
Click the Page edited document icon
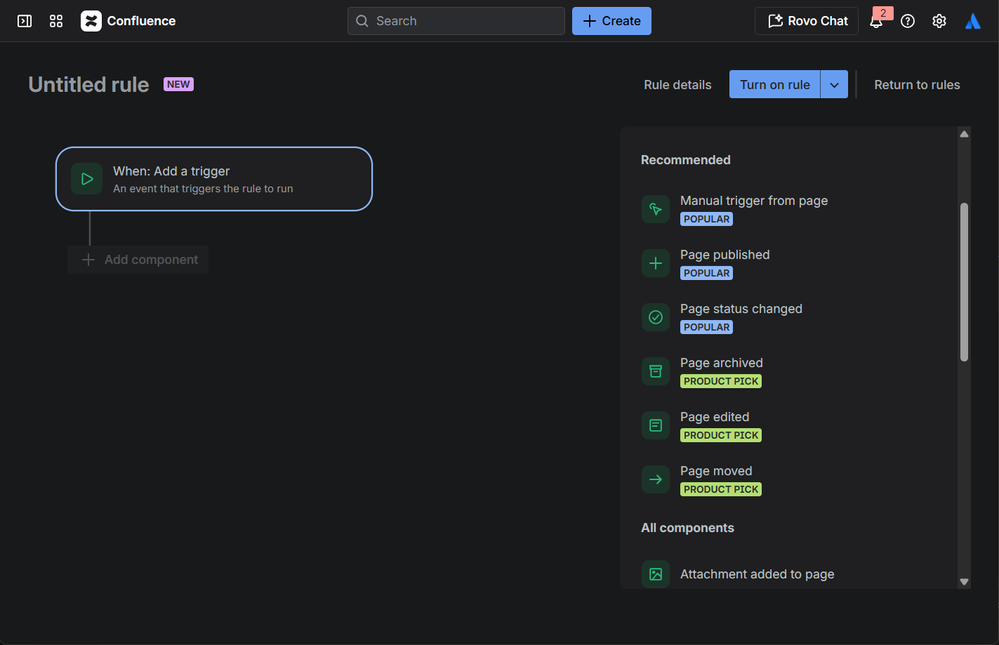click(x=656, y=426)
